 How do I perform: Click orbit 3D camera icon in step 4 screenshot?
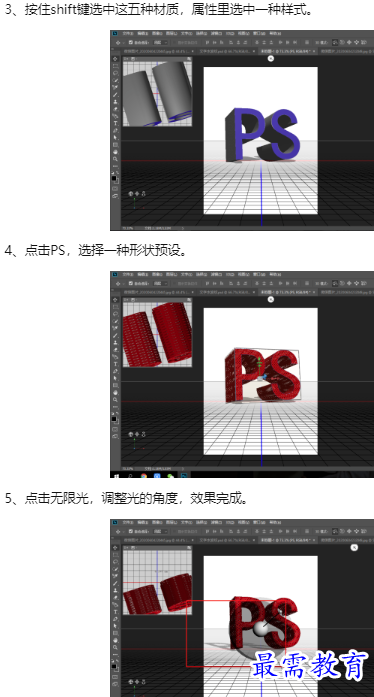131,435
